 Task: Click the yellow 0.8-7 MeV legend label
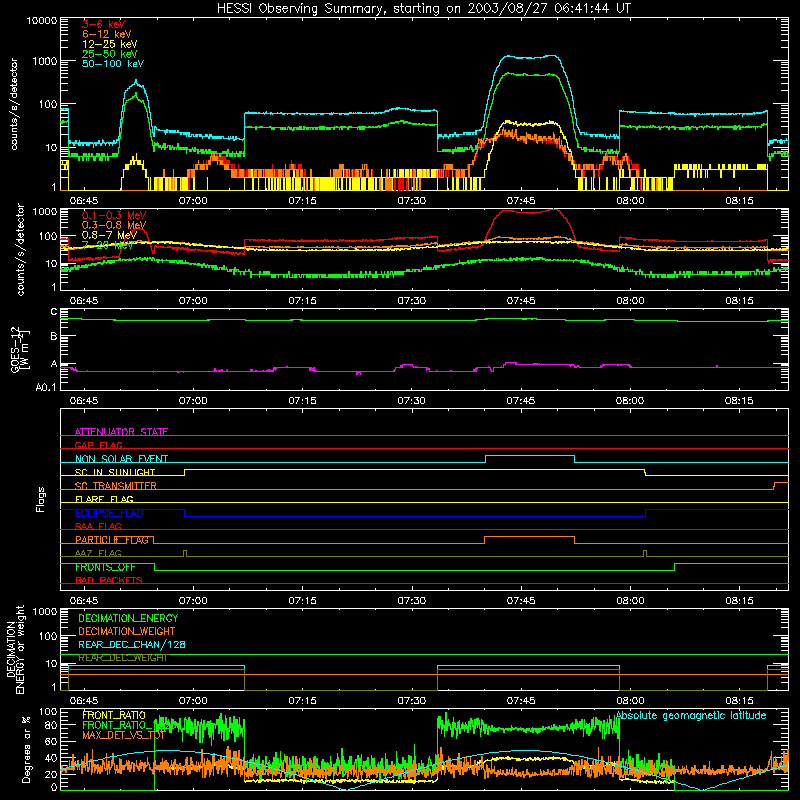pyautogui.click(x=109, y=235)
